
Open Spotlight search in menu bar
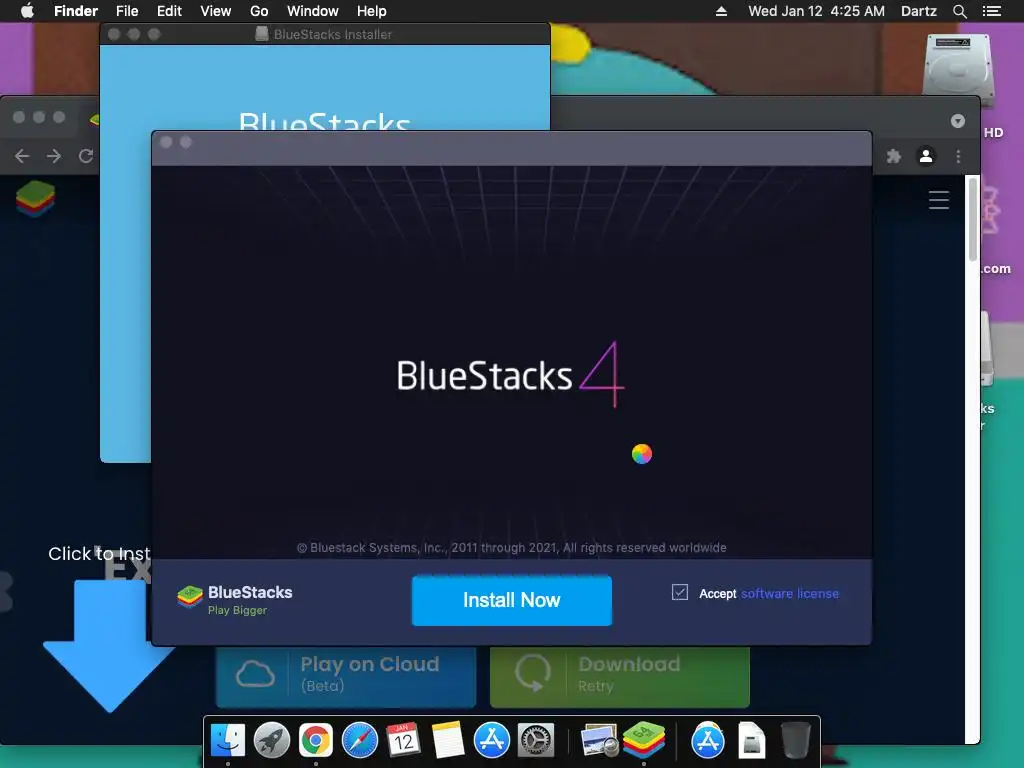(959, 11)
